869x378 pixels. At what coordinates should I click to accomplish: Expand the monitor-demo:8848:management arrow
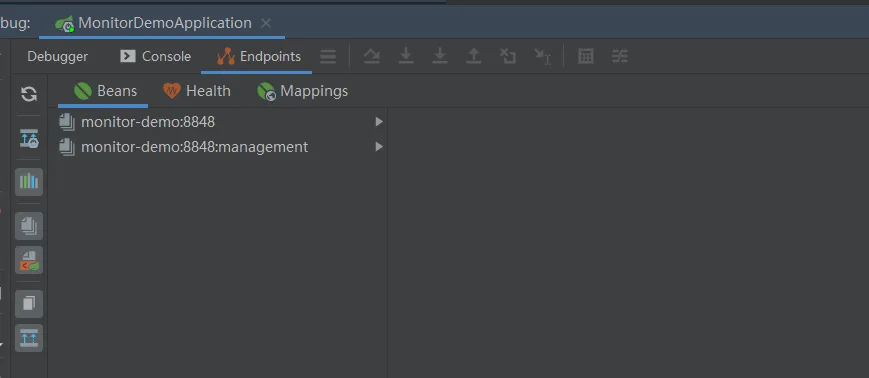[379, 147]
